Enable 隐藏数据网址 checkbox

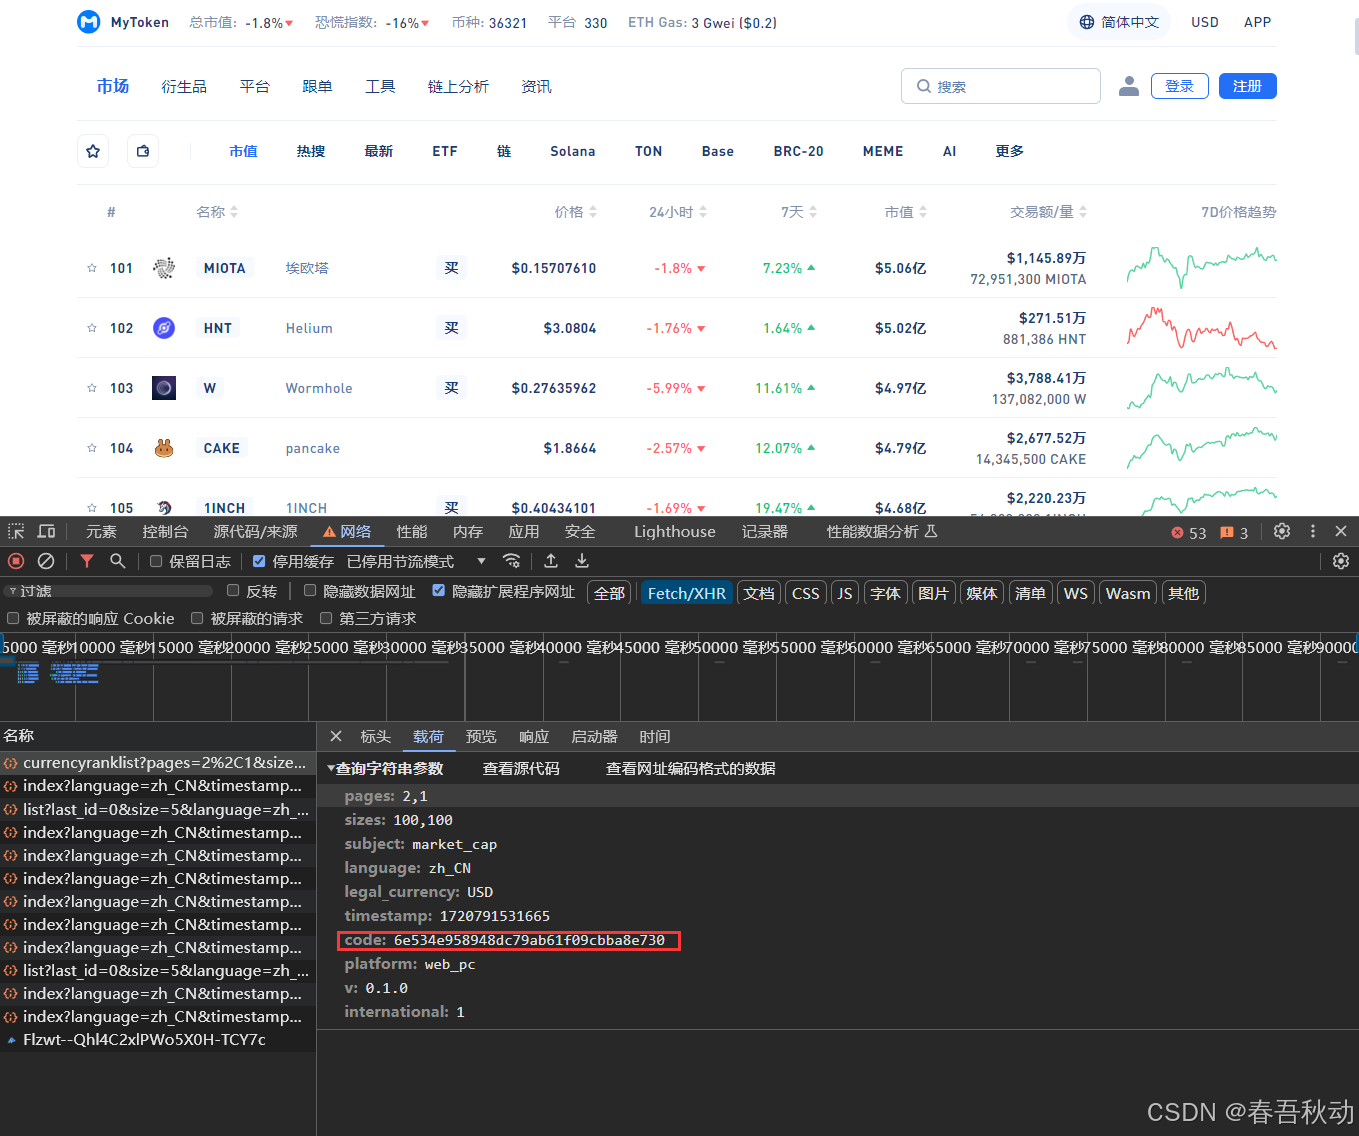tap(310, 591)
